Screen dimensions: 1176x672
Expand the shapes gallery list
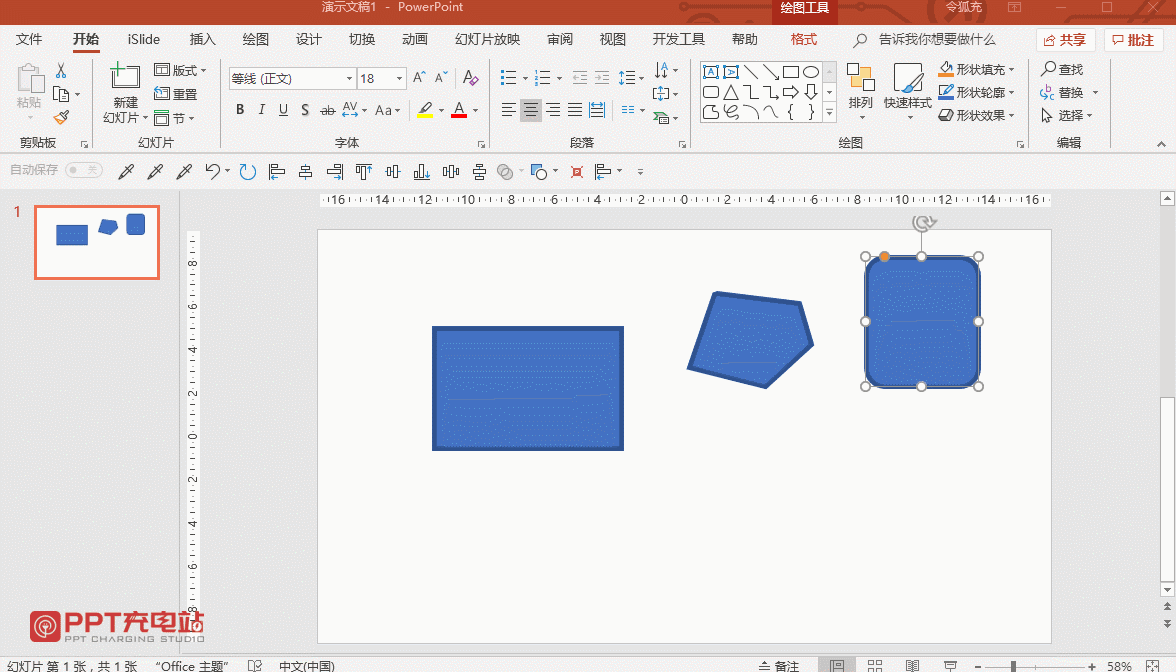(830, 112)
